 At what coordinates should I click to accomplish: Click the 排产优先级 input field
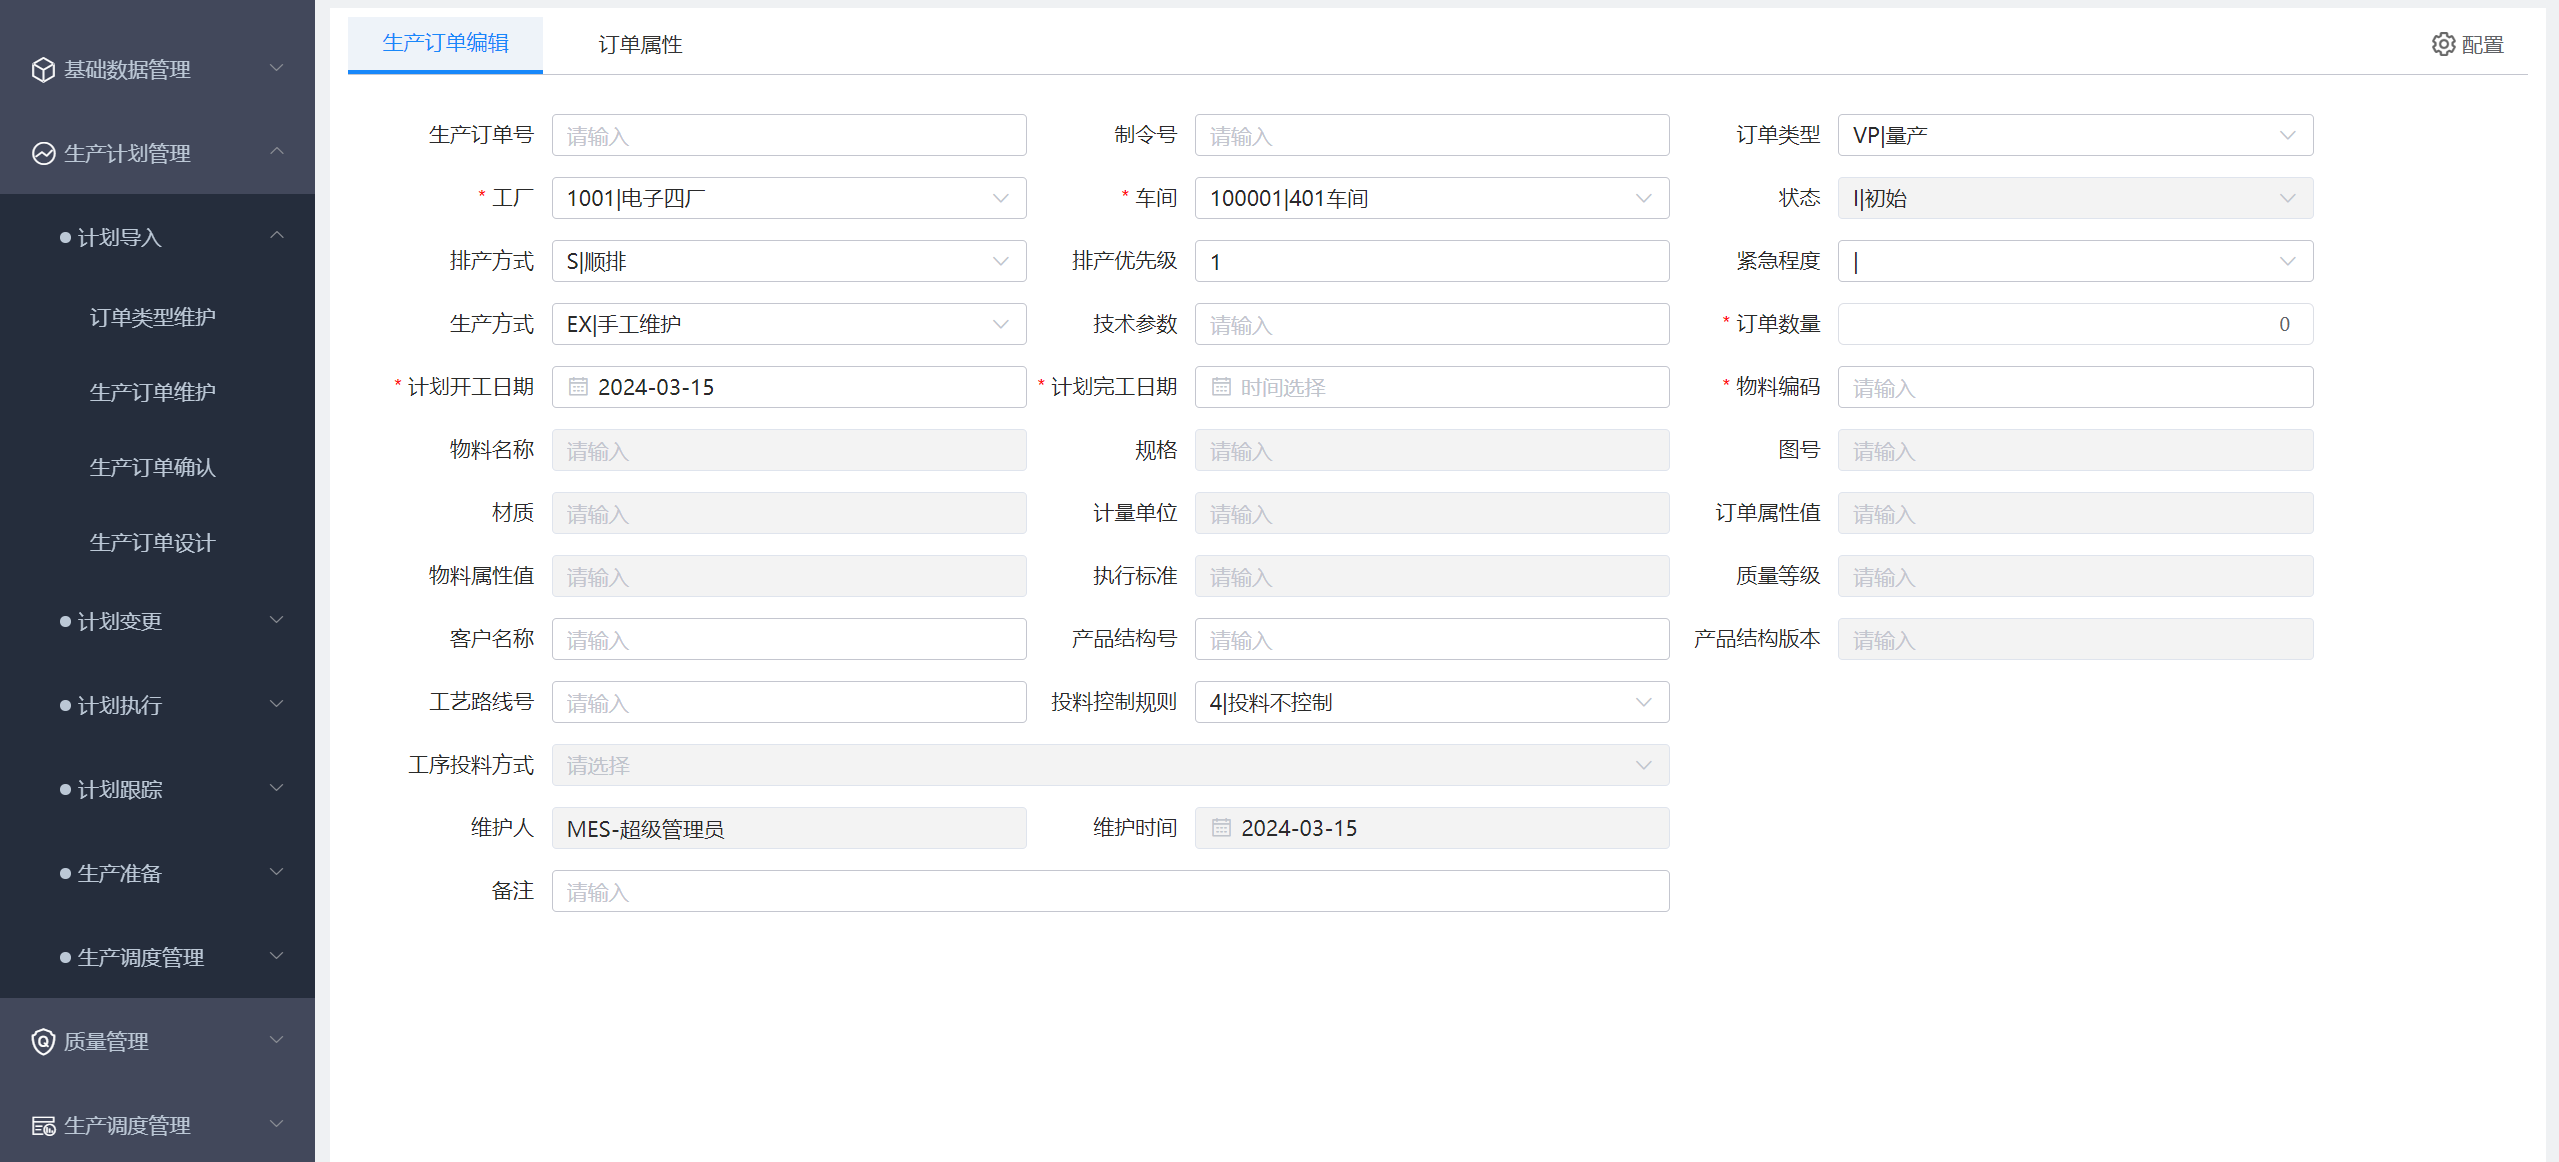1432,261
